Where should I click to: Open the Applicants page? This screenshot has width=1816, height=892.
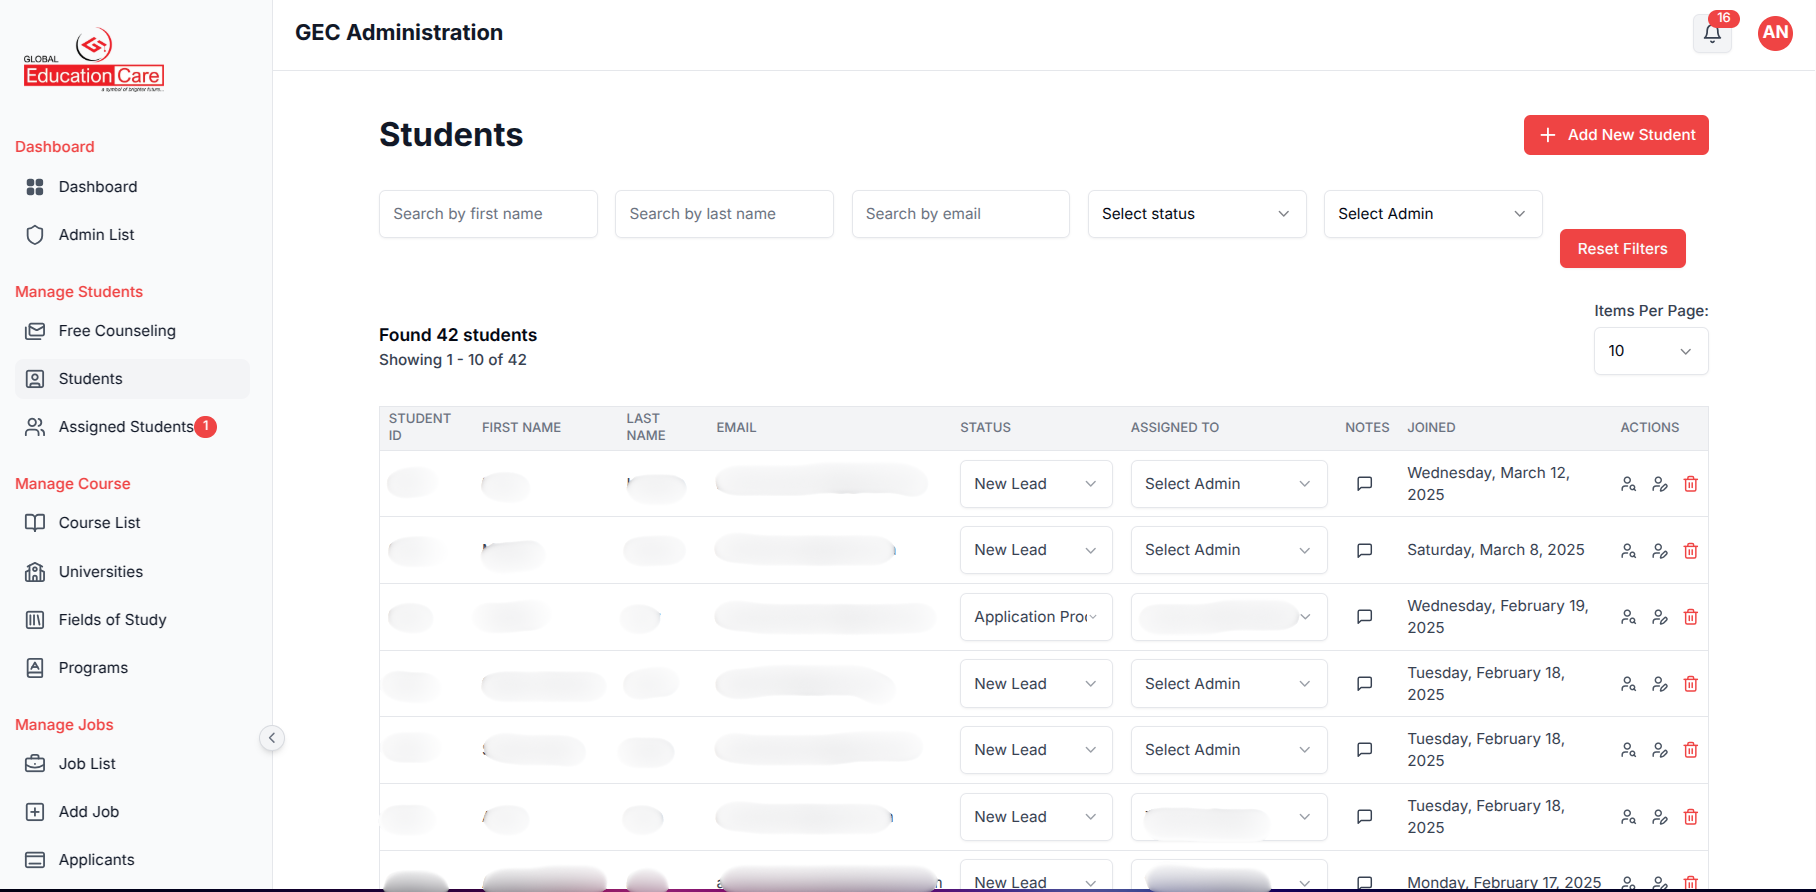click(132, 860)
